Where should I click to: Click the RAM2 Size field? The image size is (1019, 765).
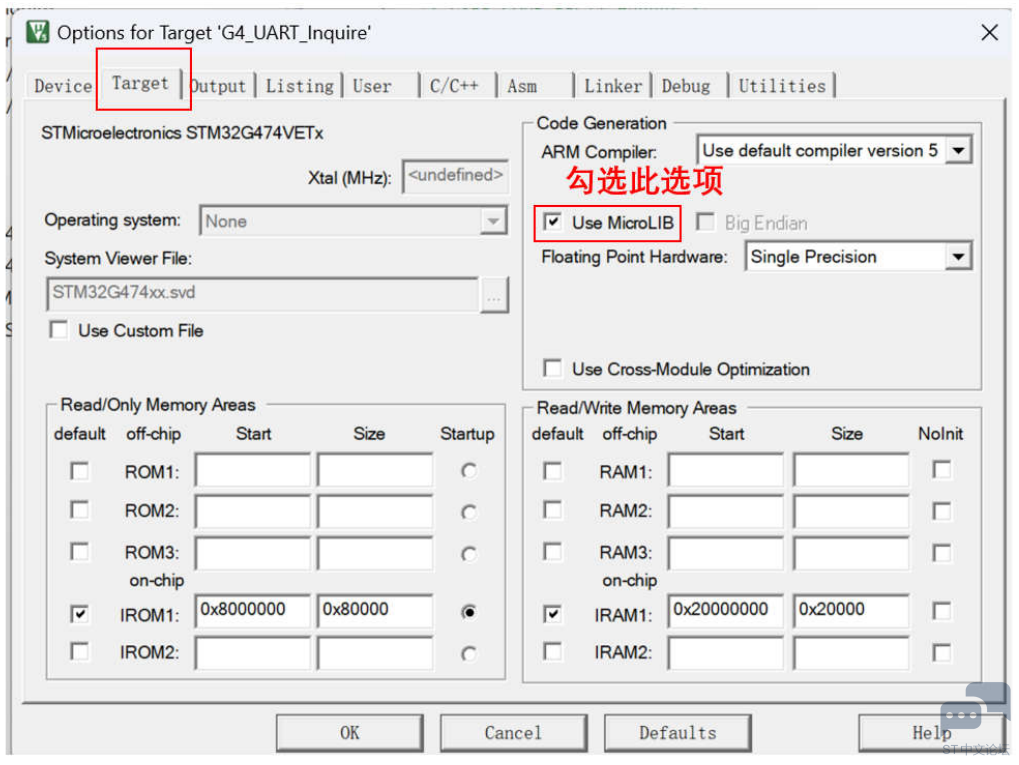tap(851, 512)
